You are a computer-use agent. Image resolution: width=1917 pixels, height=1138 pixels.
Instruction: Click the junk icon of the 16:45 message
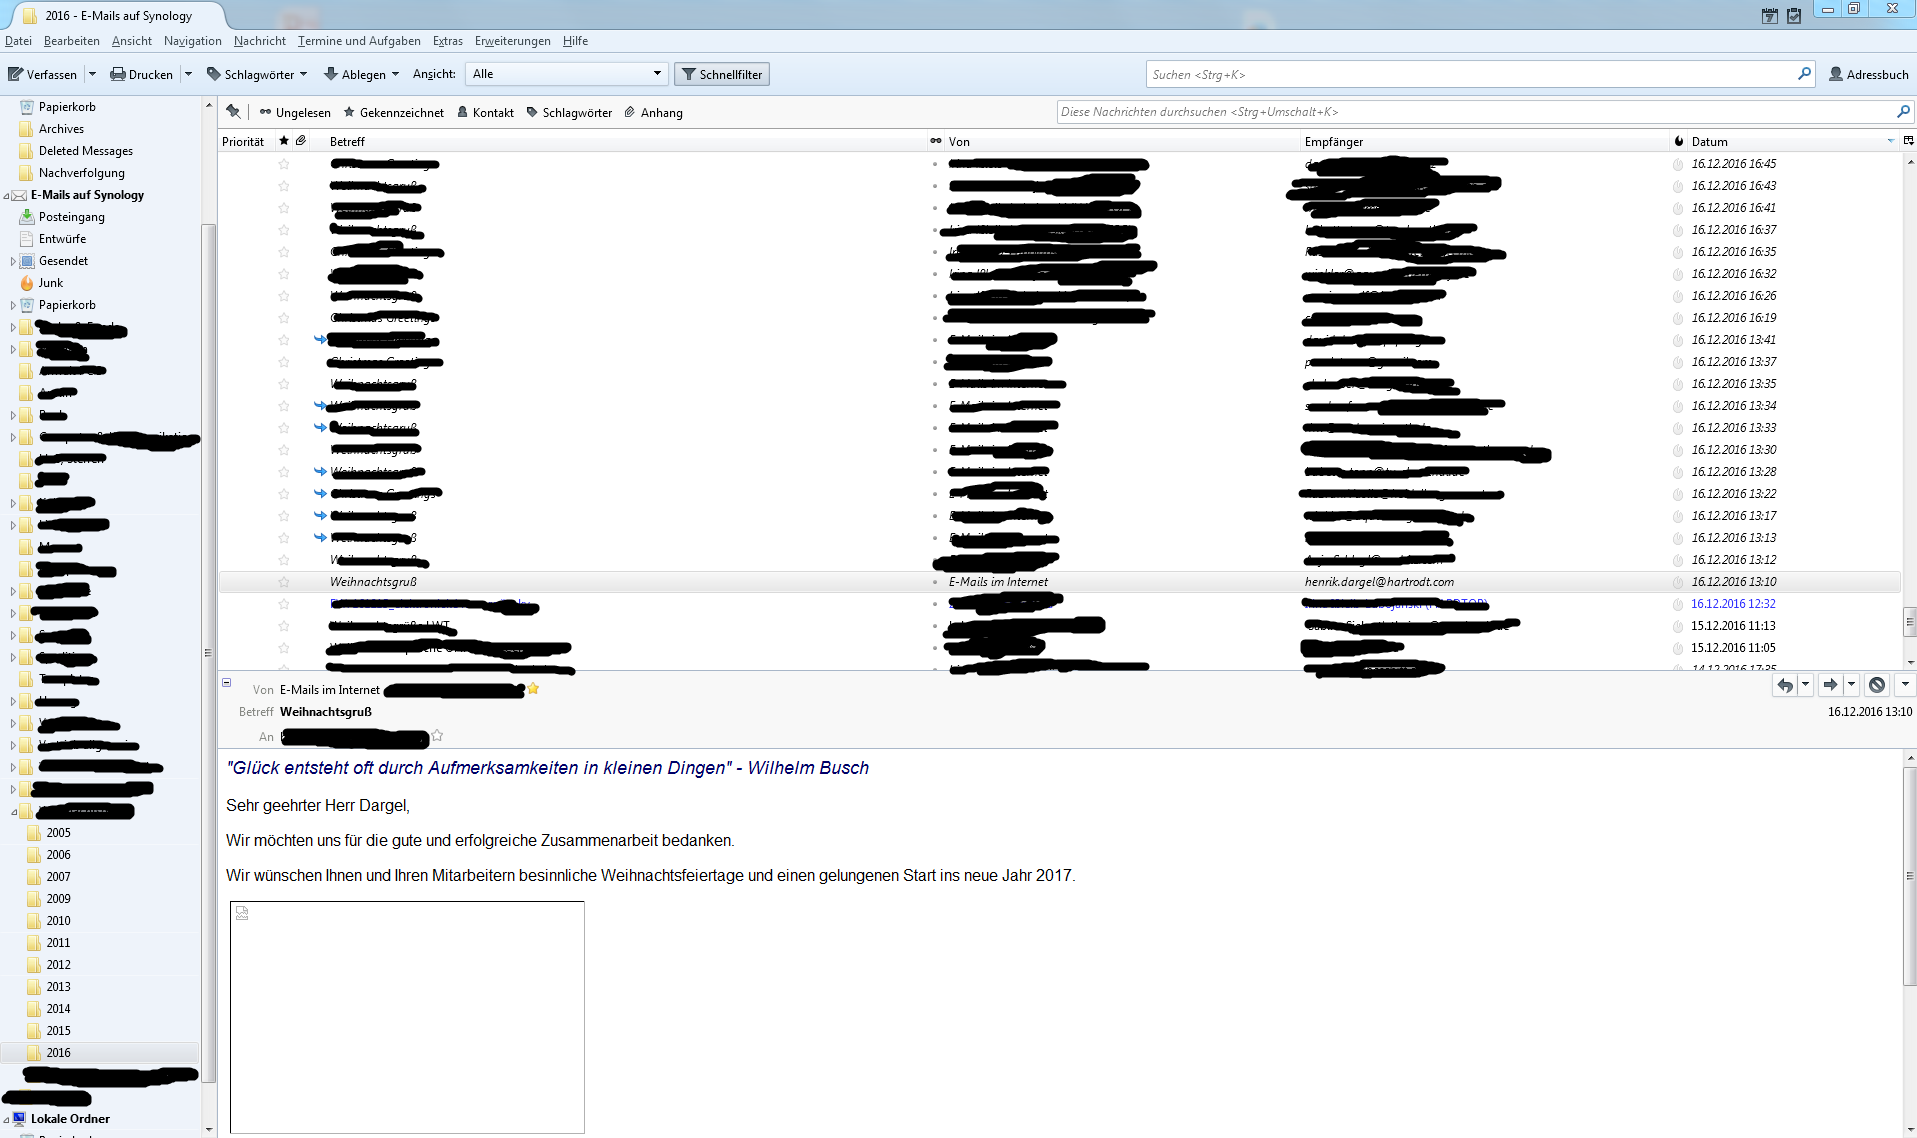pos(1678,164)
